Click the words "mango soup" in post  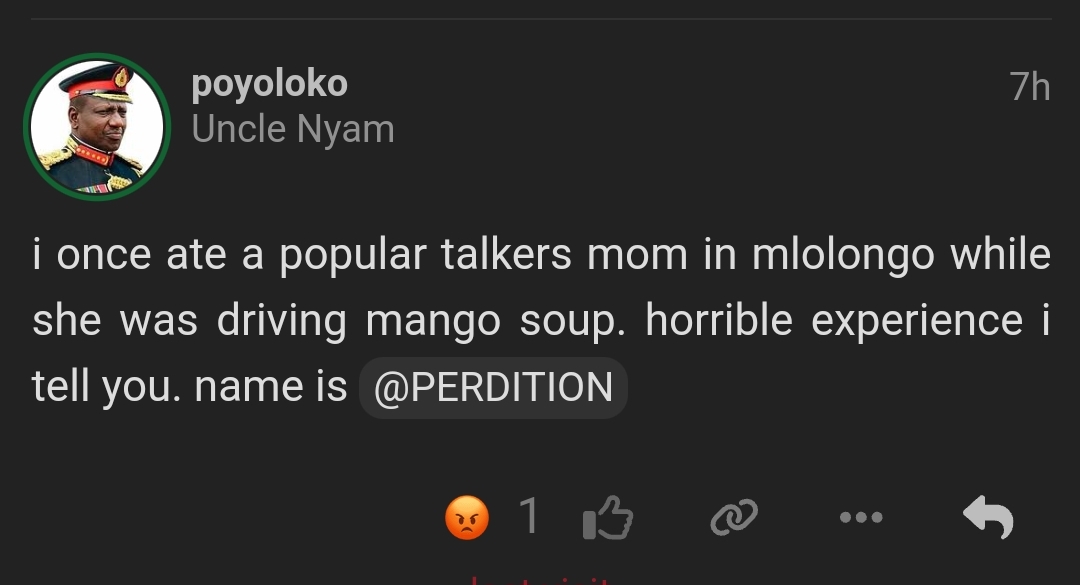coord(496,321)
